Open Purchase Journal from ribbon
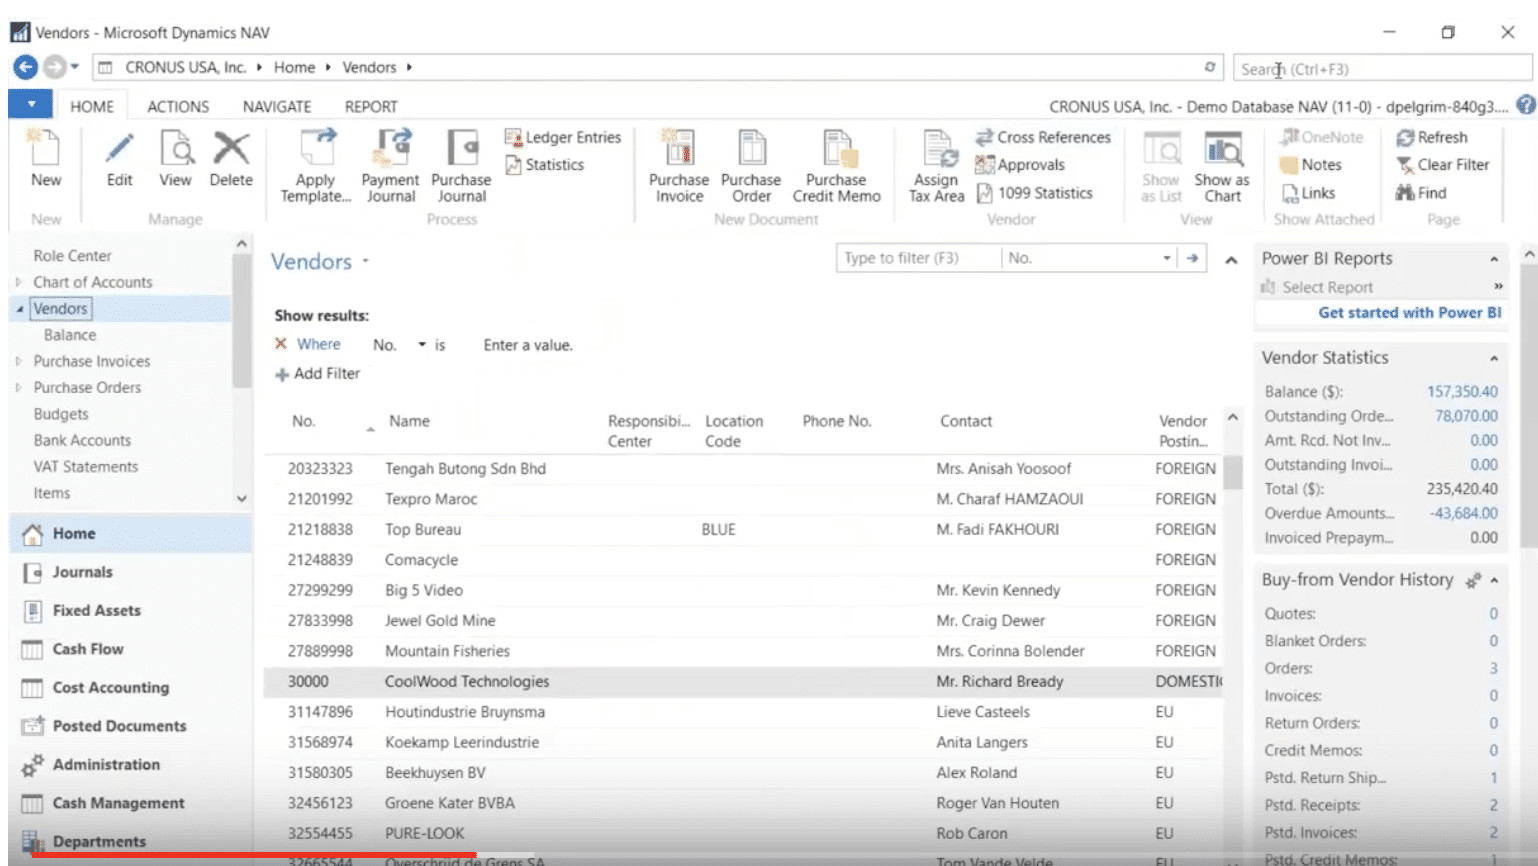The width and height of the screenshot is (1538, 866). 461,166
